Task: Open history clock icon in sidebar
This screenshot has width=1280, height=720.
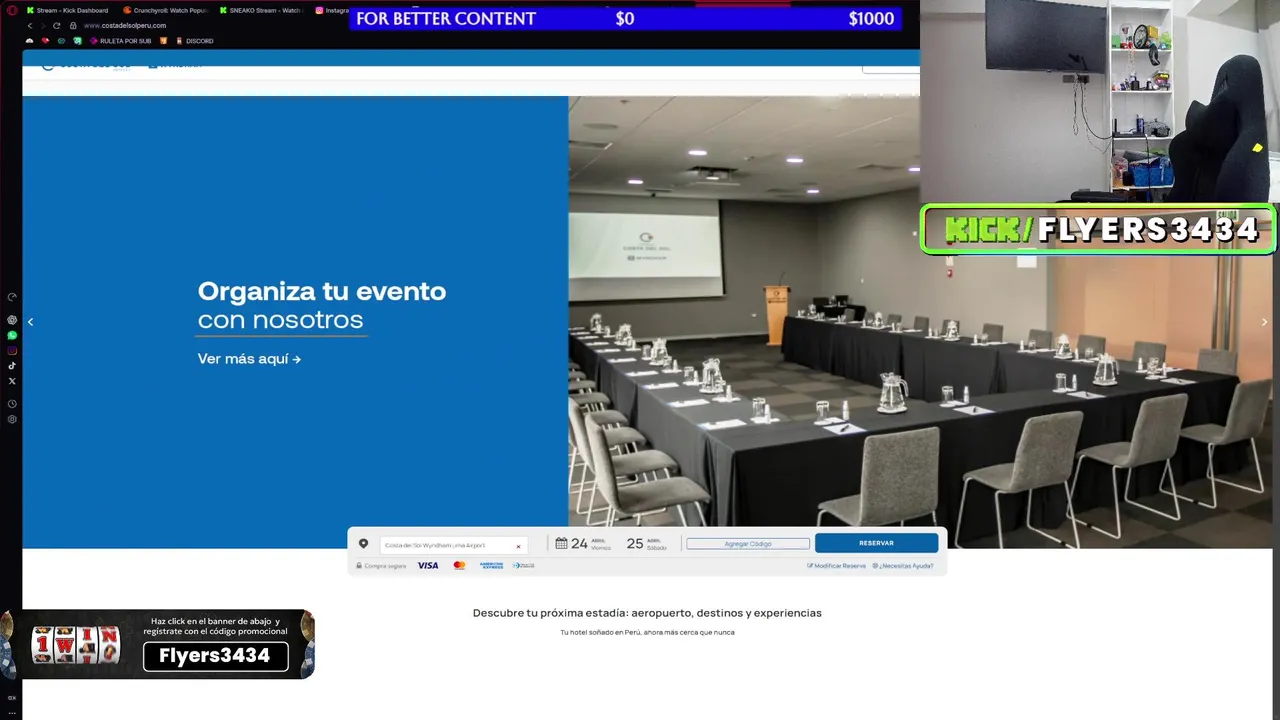Action: click(12, 404)
